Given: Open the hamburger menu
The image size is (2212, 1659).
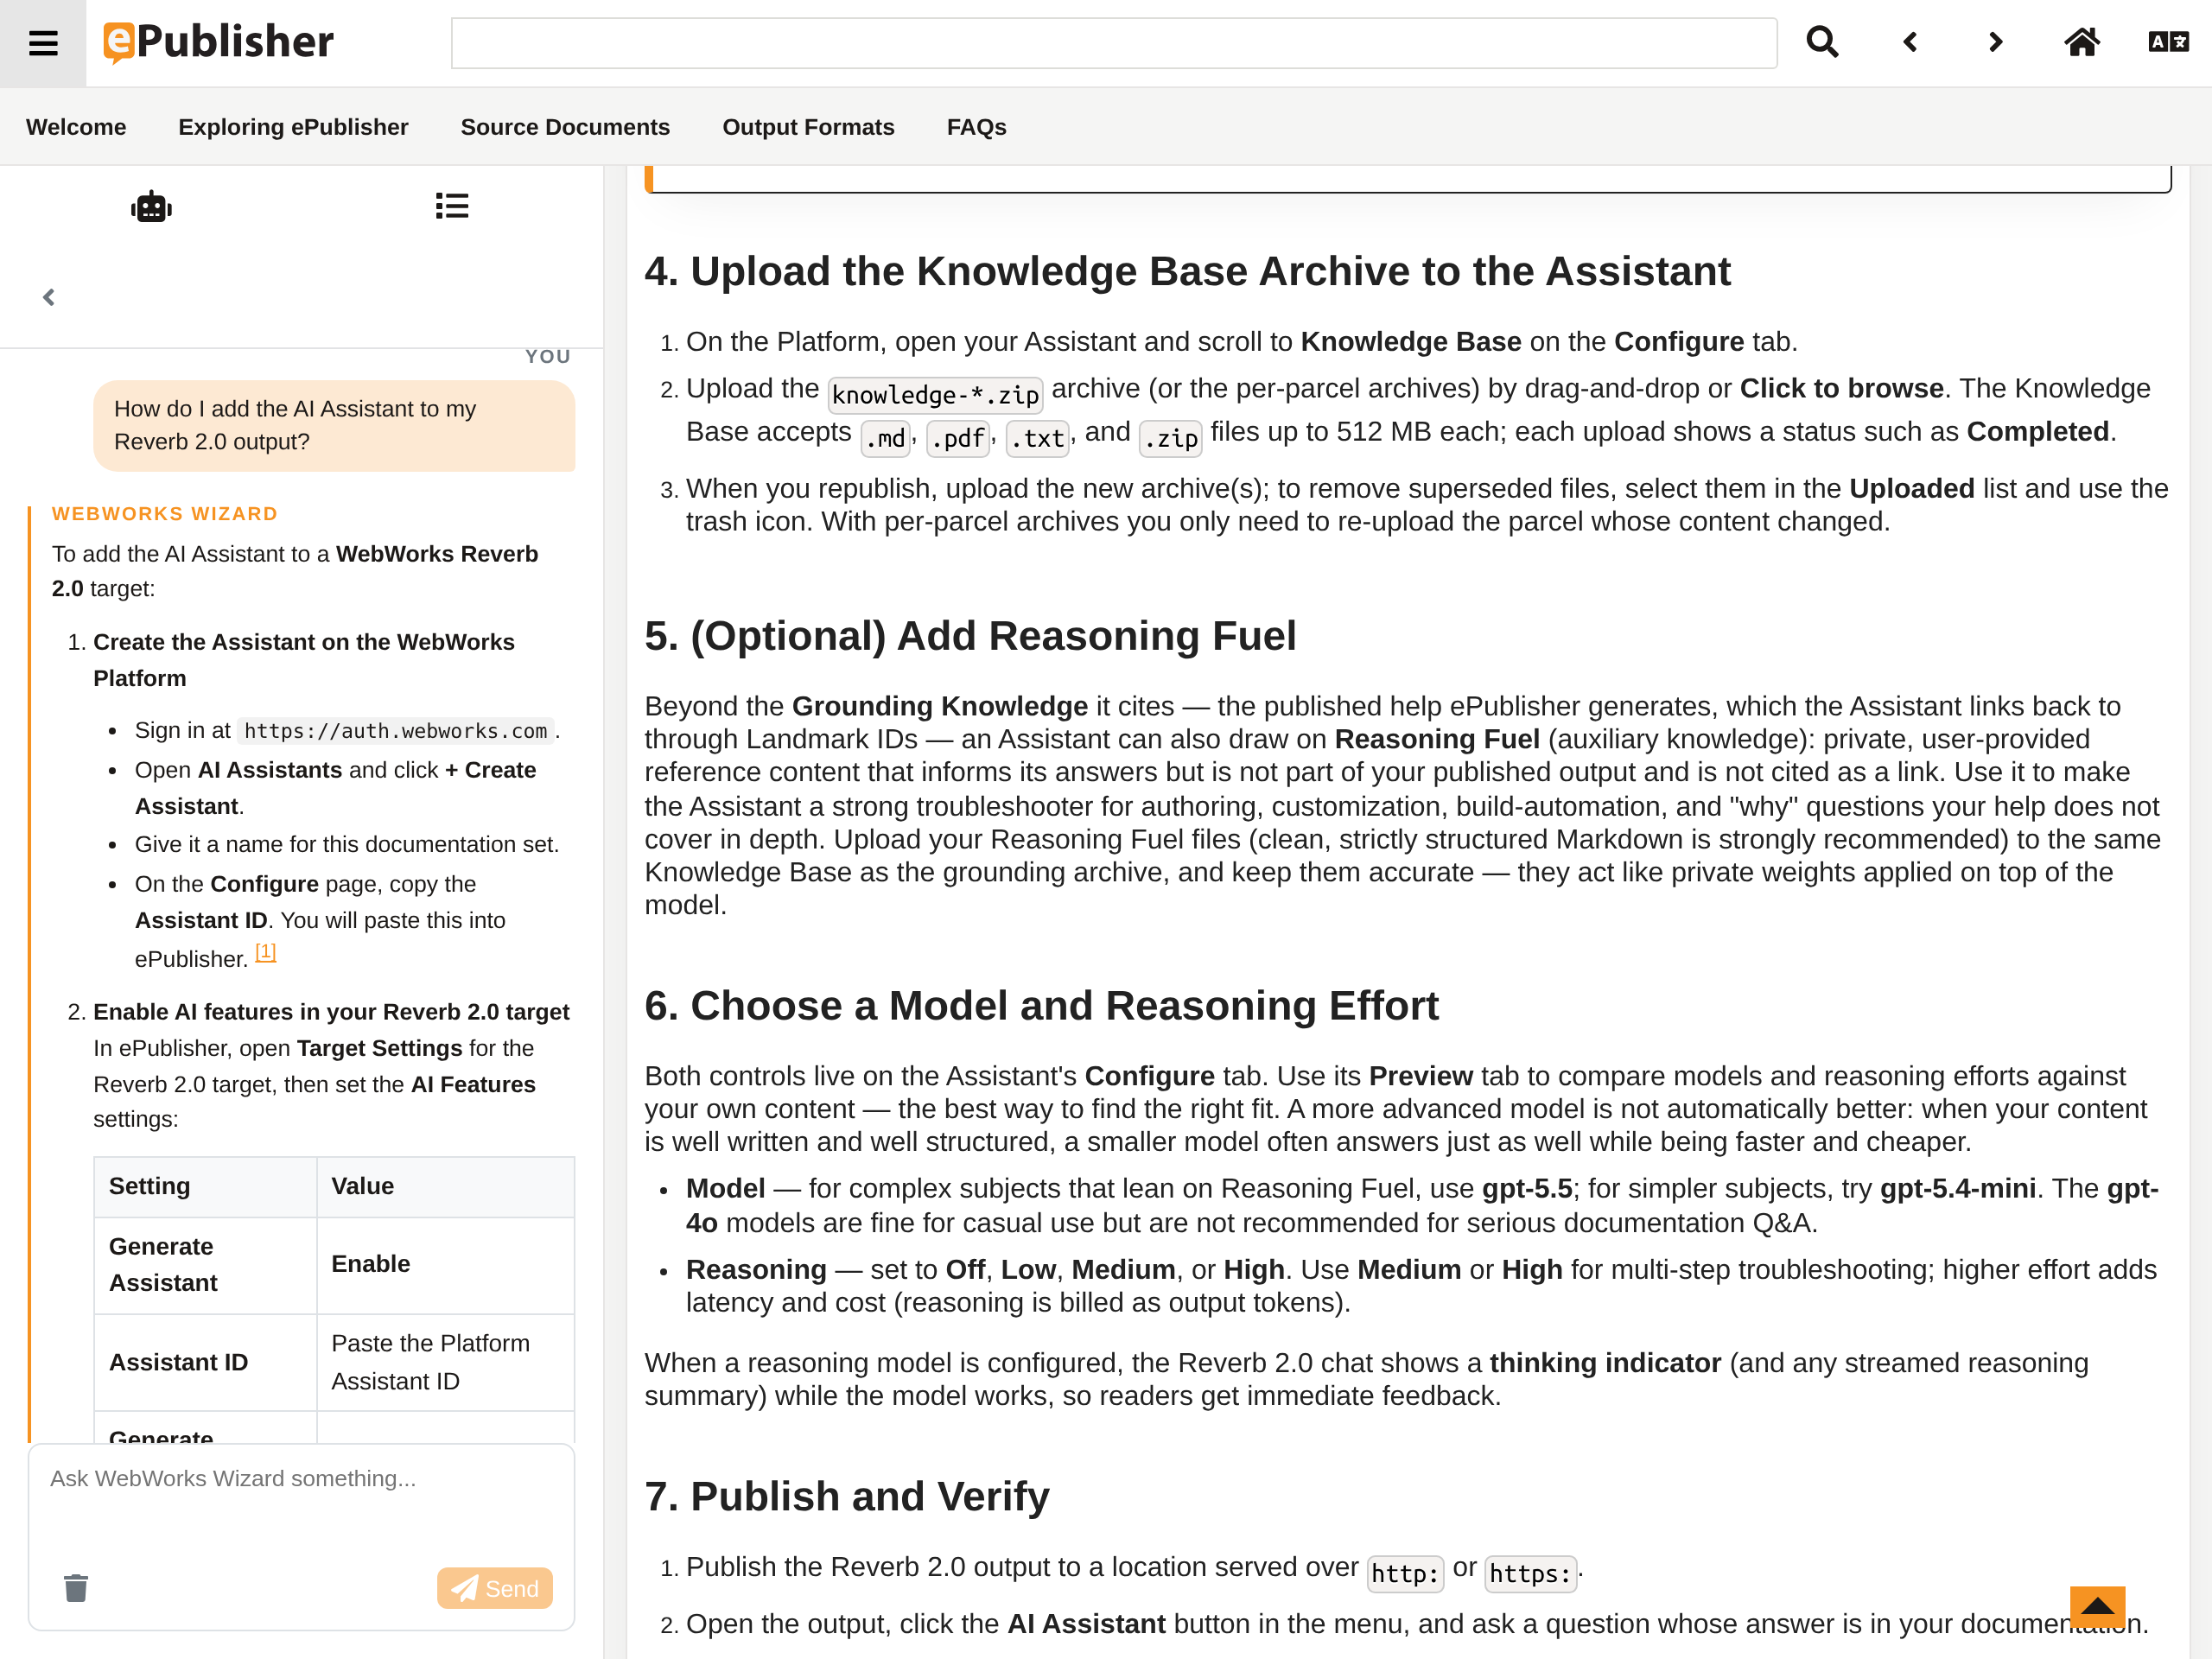Looking at the screenshot, I should 43,43.
